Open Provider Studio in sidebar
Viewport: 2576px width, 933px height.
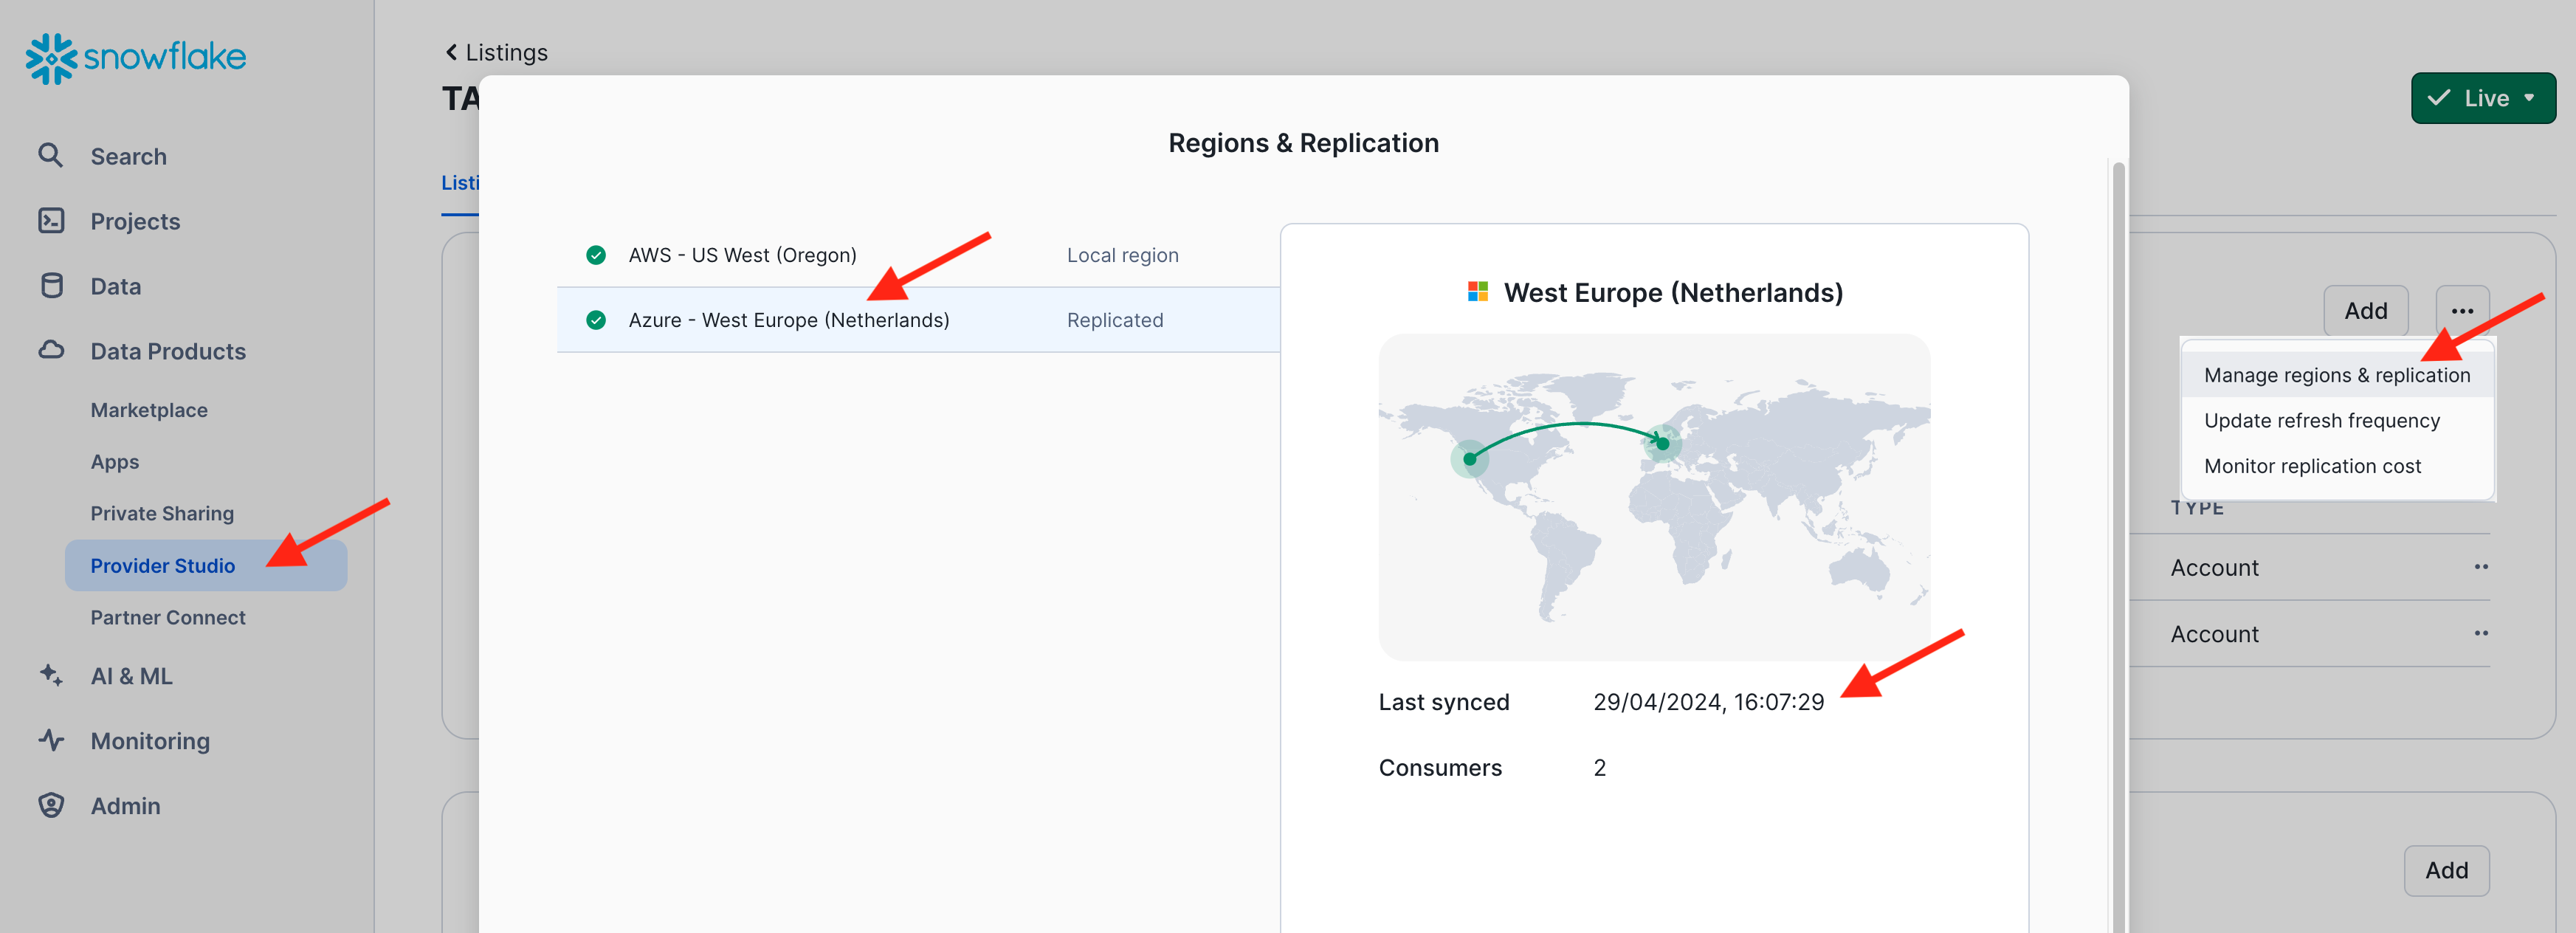coord(163,566)
